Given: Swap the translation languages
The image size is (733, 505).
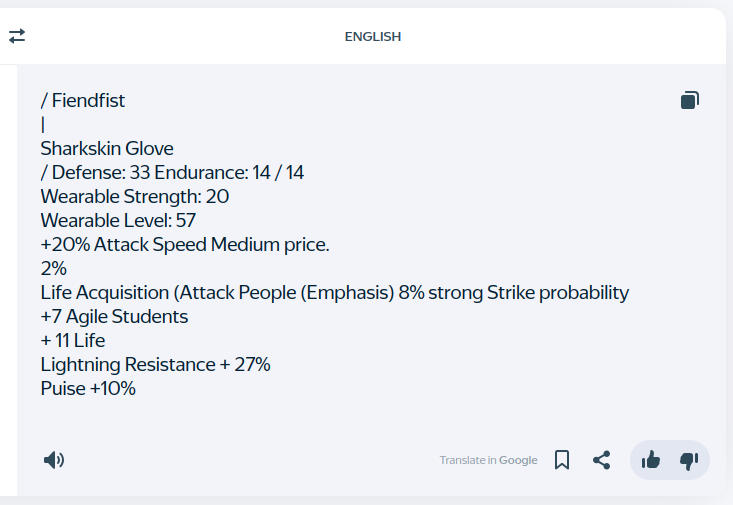Looking at the screenshot, I should click(17, 36).
